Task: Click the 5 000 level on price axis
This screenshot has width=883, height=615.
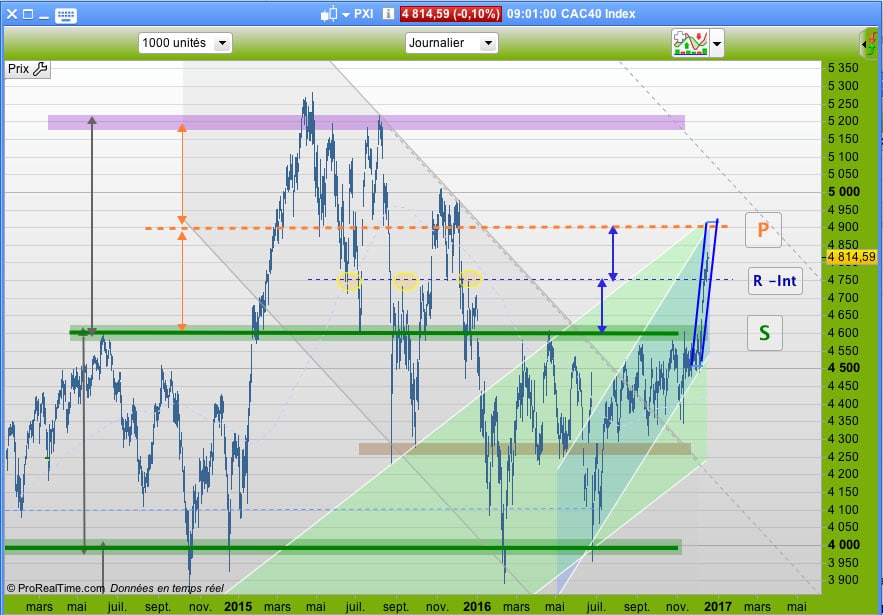Action: coord(844,192)
